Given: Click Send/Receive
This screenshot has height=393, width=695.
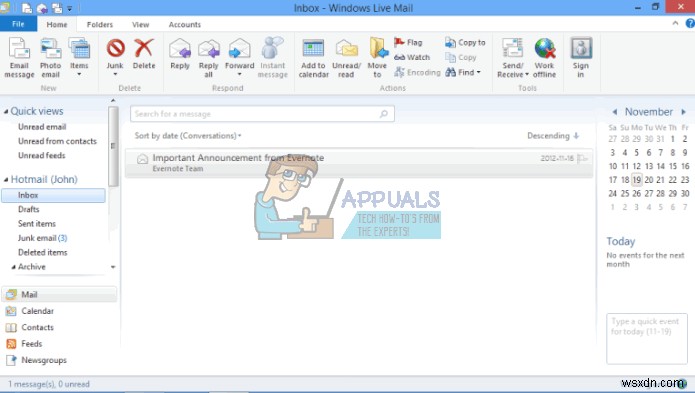Looking at the screenshot, I should pos(513,58).
